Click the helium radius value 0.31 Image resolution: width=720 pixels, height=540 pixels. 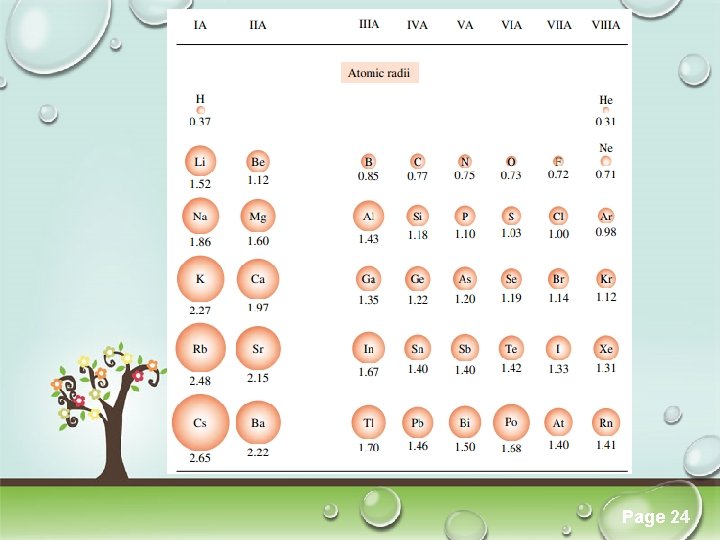[606, 121]
